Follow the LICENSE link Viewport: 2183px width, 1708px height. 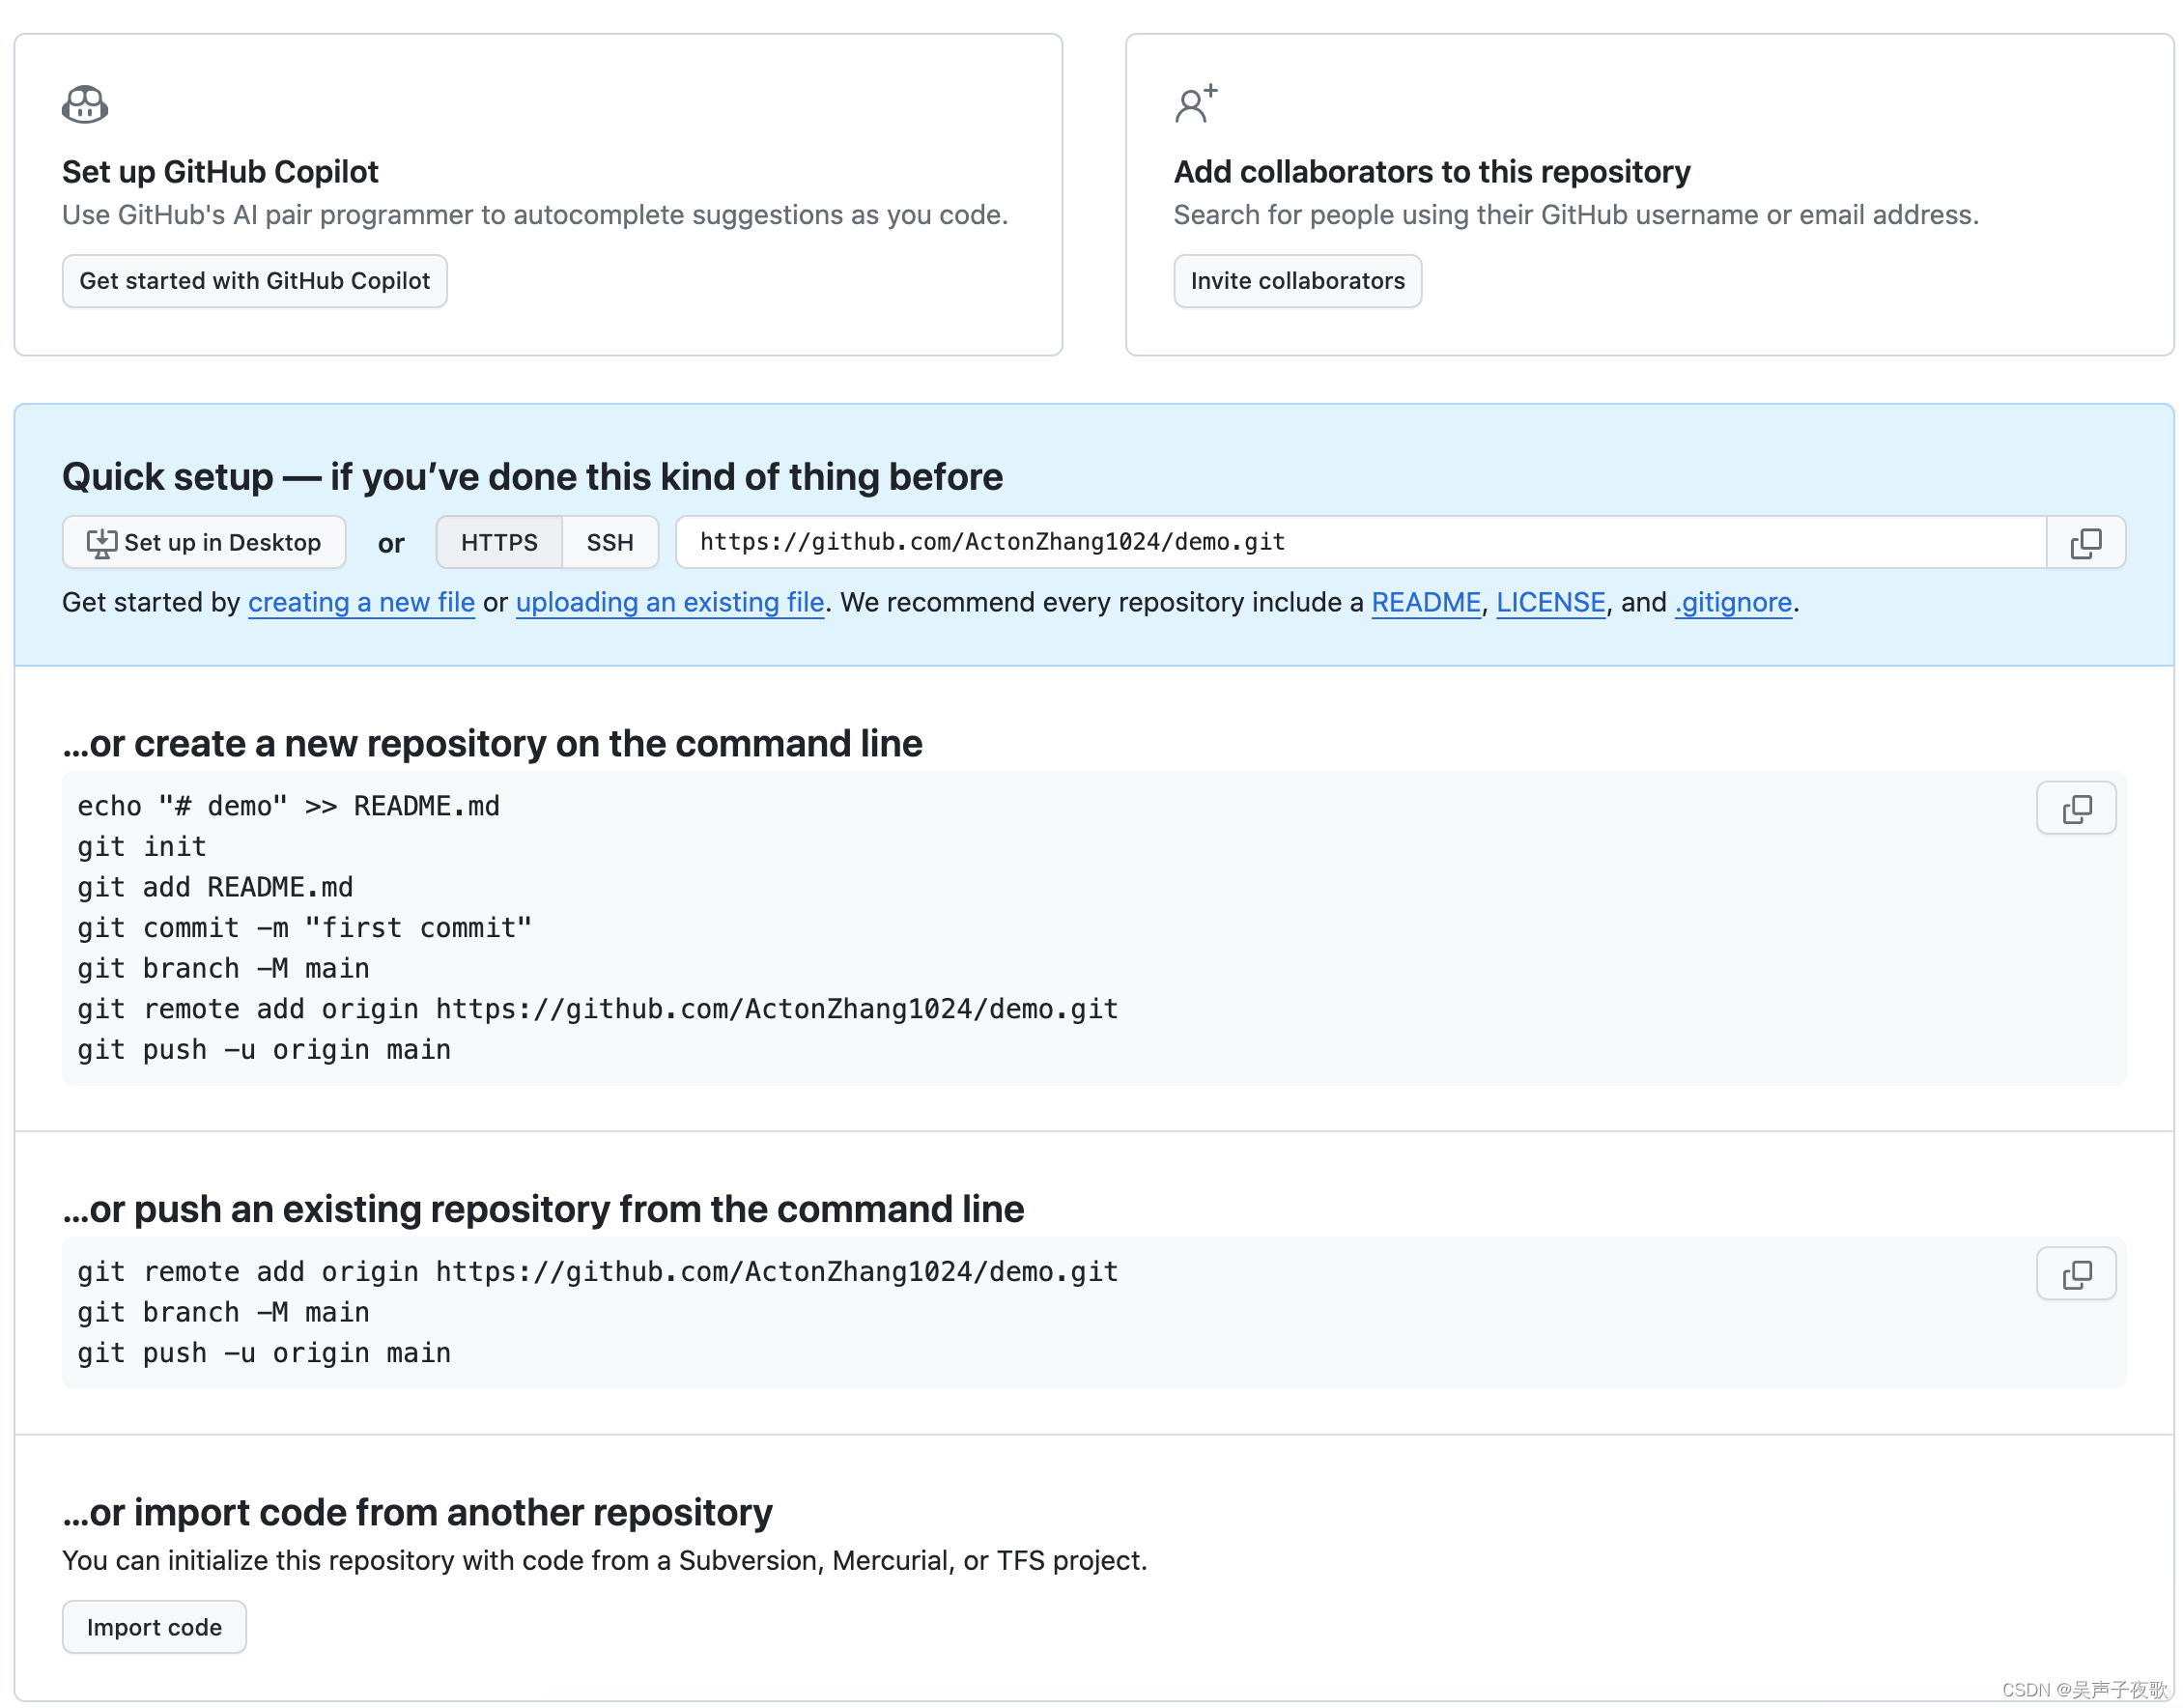click(1551, 602)
